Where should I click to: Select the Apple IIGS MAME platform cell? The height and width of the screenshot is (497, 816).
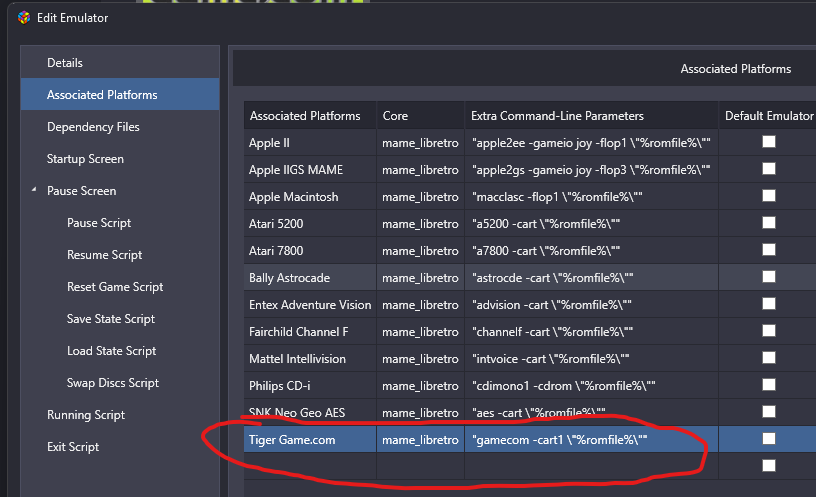click(310, 170)
